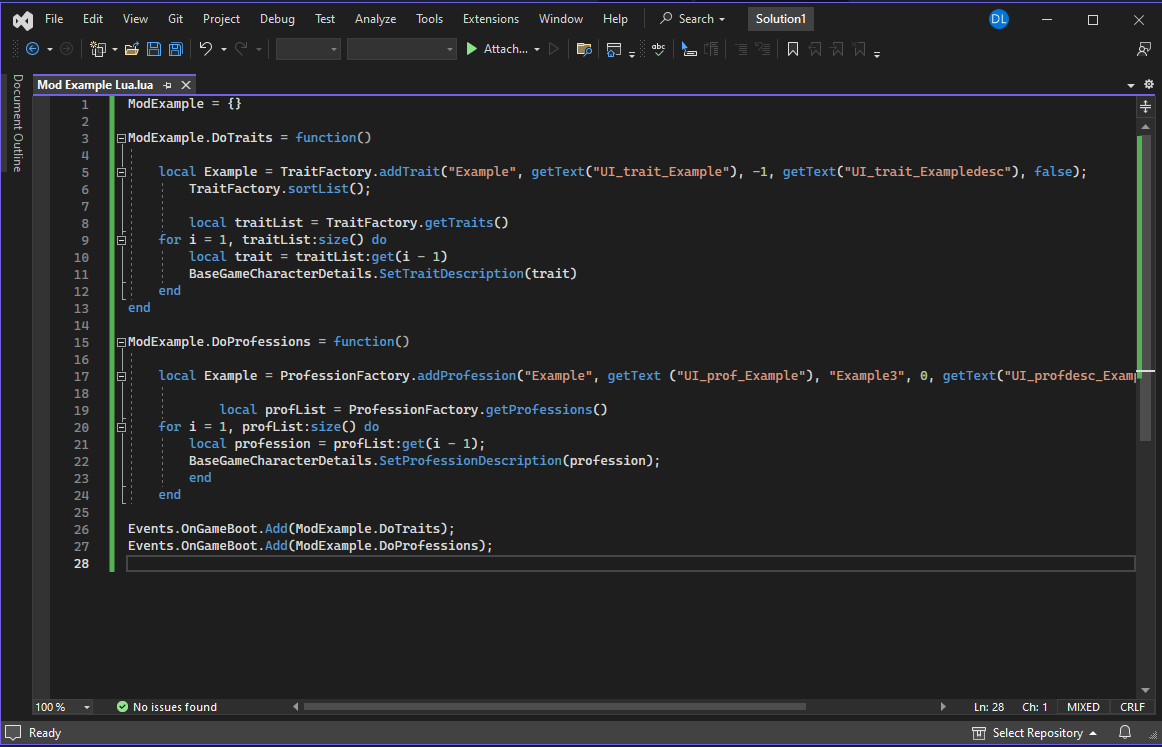Click the Navigate Backward arrow icon
The image size is (1162, 747).
tap(32, 49)
